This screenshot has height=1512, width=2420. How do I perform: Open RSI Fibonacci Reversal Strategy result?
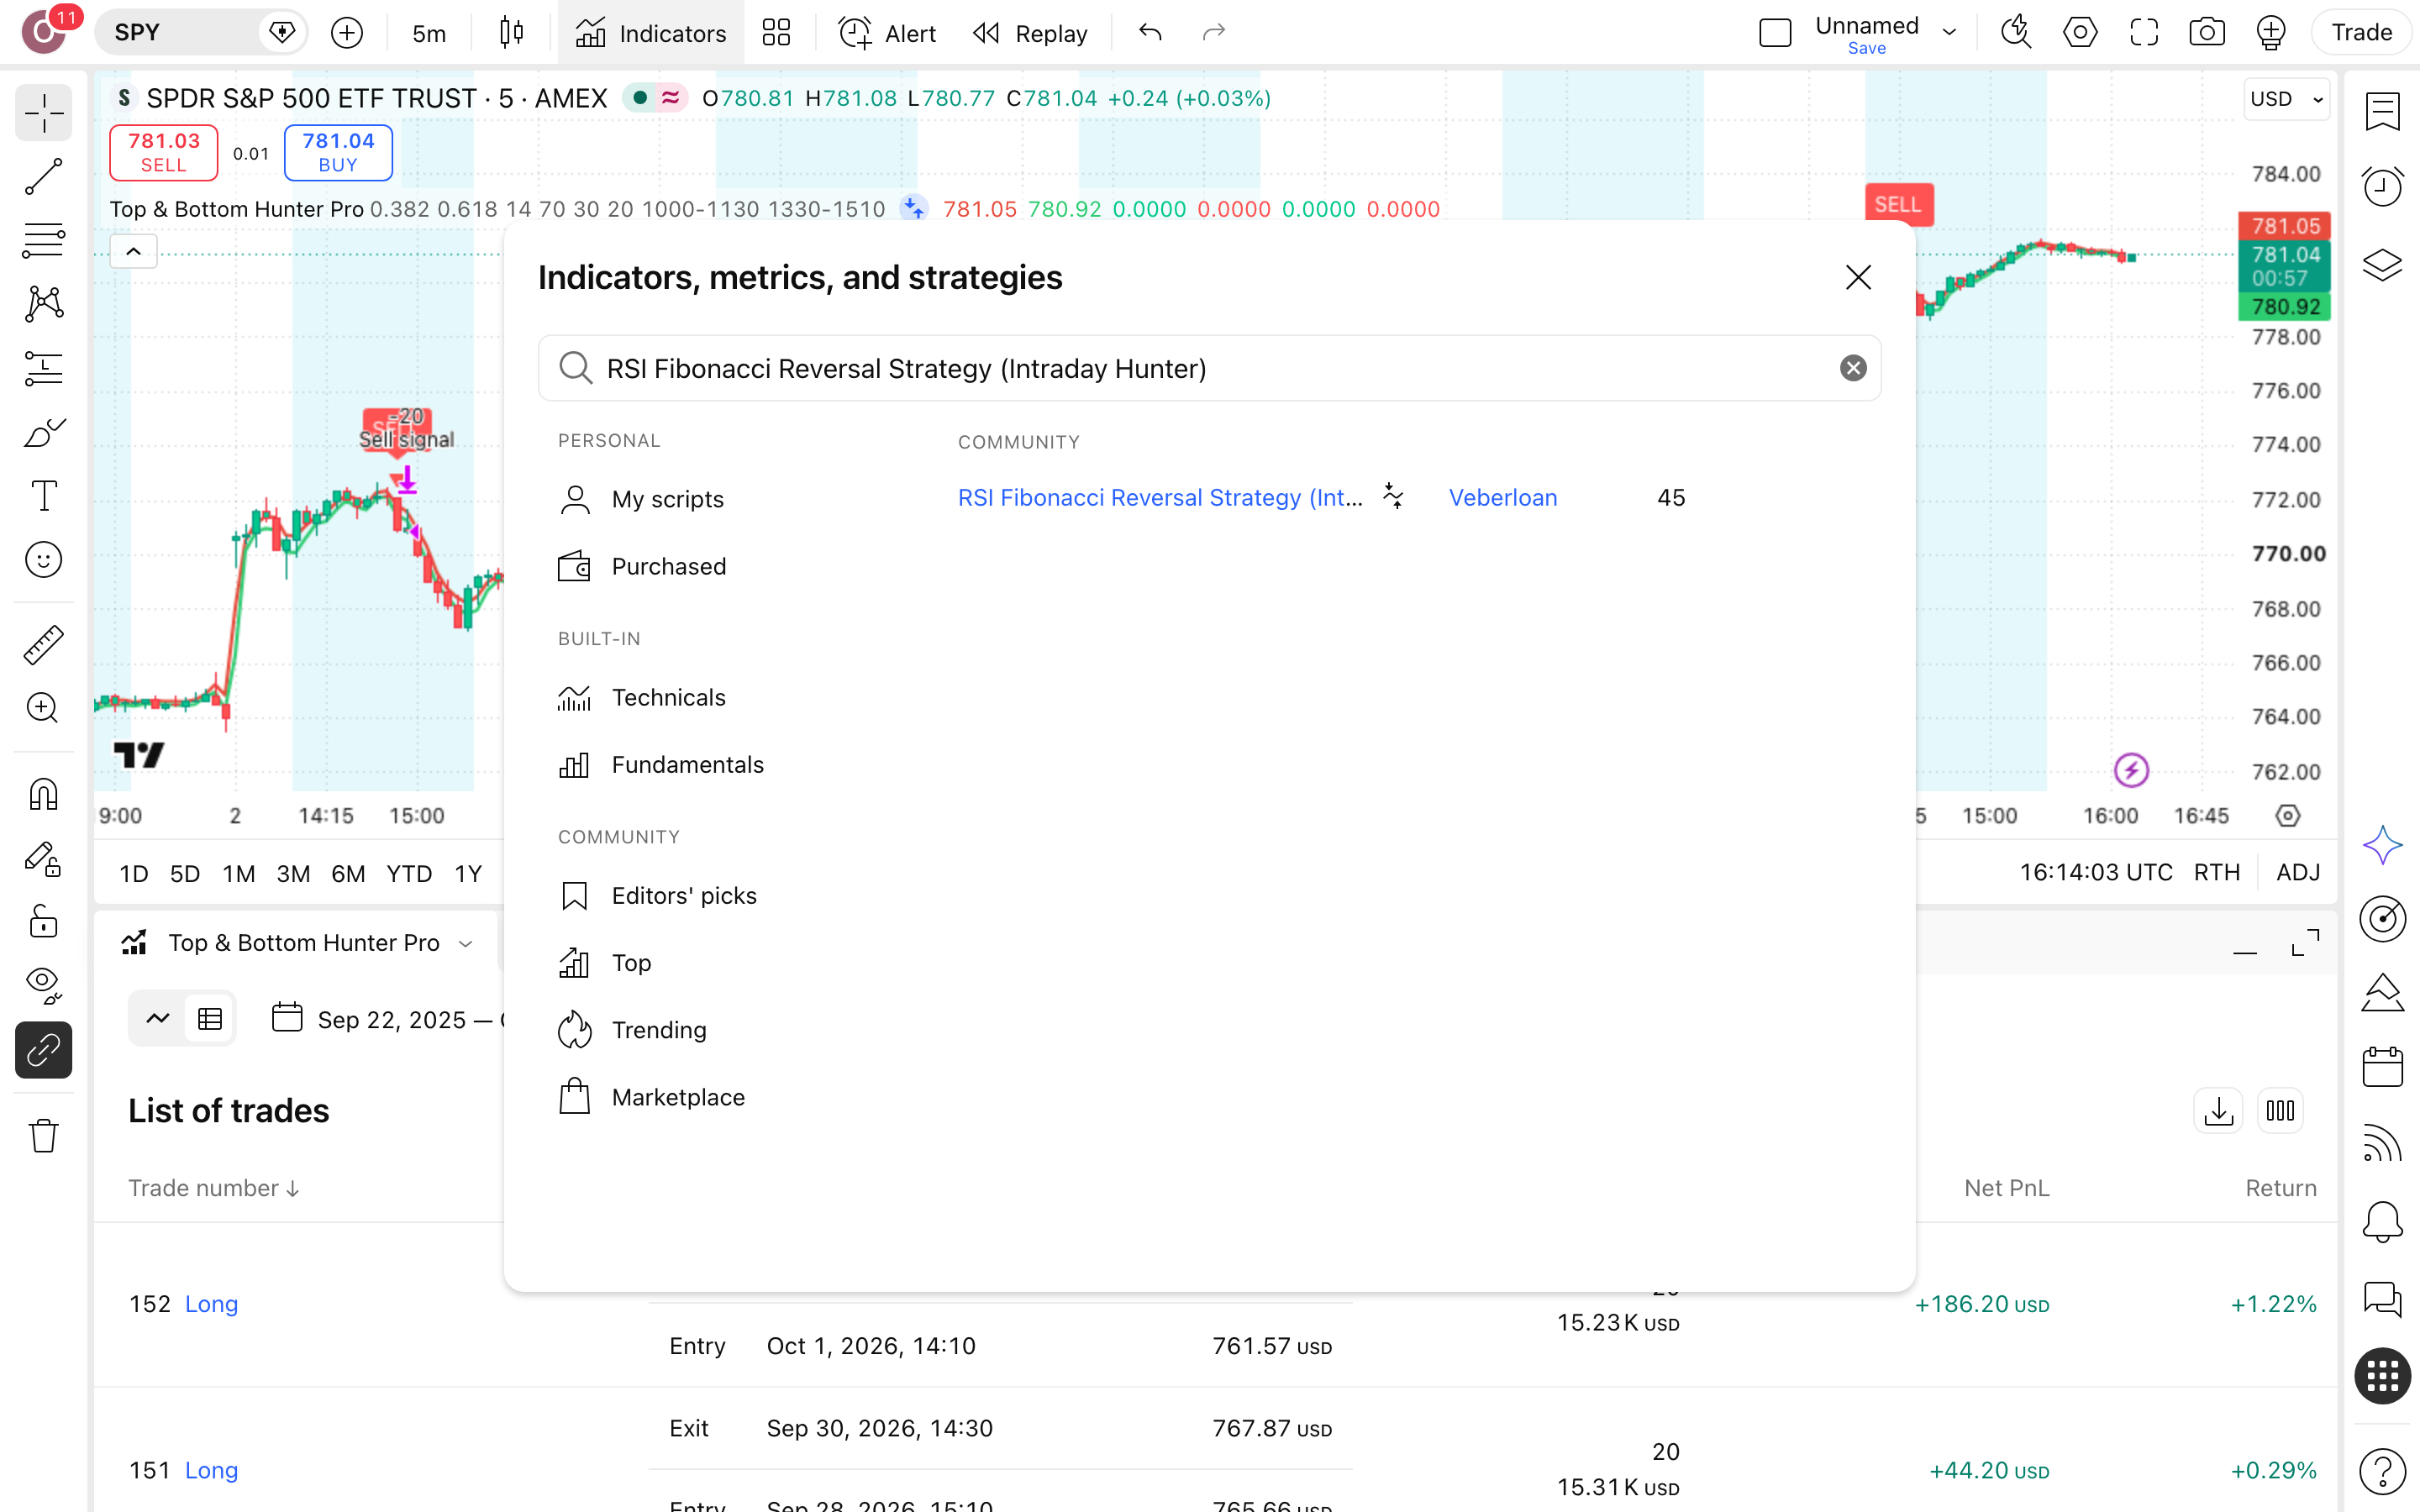1160,497
